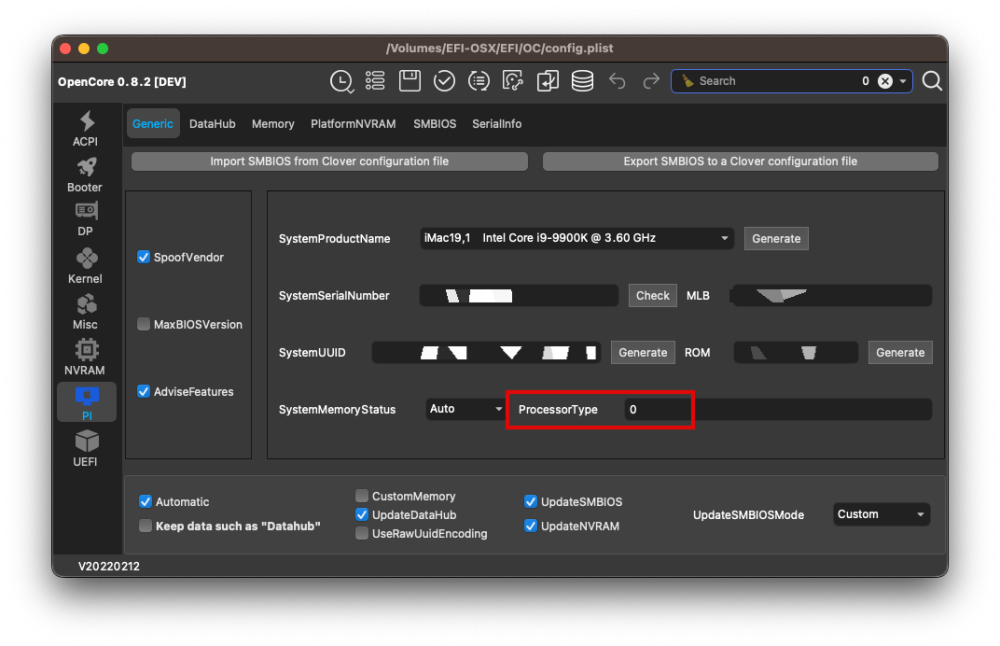Screen dimensions: 1000x646
Task: Click the MLB input field
Action: (x=832, y=295)
